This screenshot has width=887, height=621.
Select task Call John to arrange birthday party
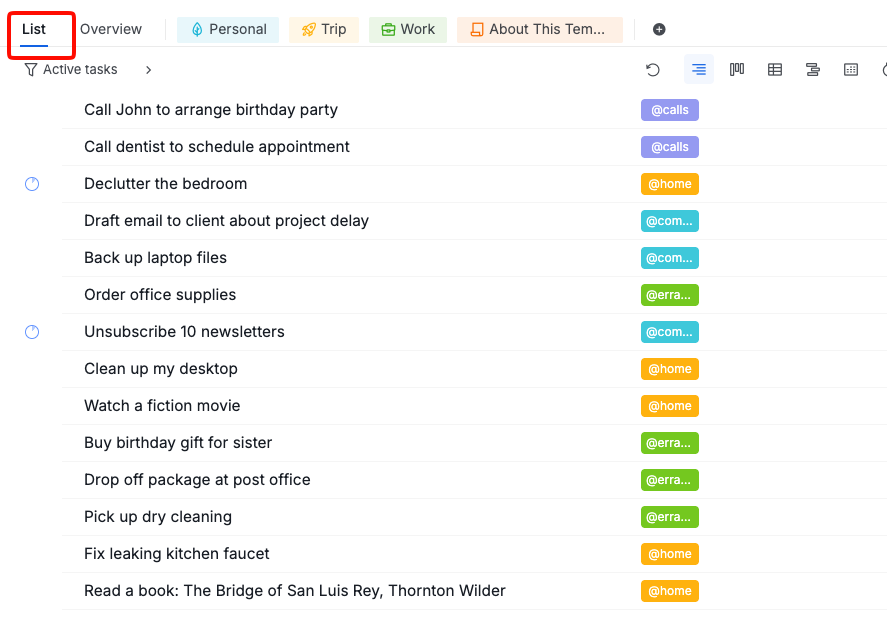pos(211,110)
